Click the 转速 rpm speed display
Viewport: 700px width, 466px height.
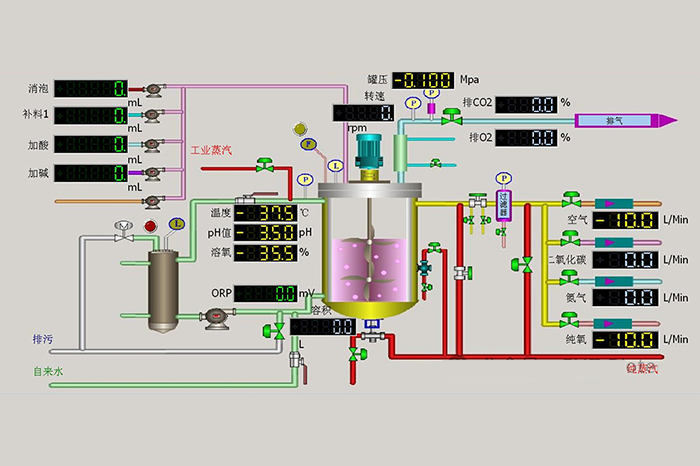pyautogui.click(x=362, y=113)
